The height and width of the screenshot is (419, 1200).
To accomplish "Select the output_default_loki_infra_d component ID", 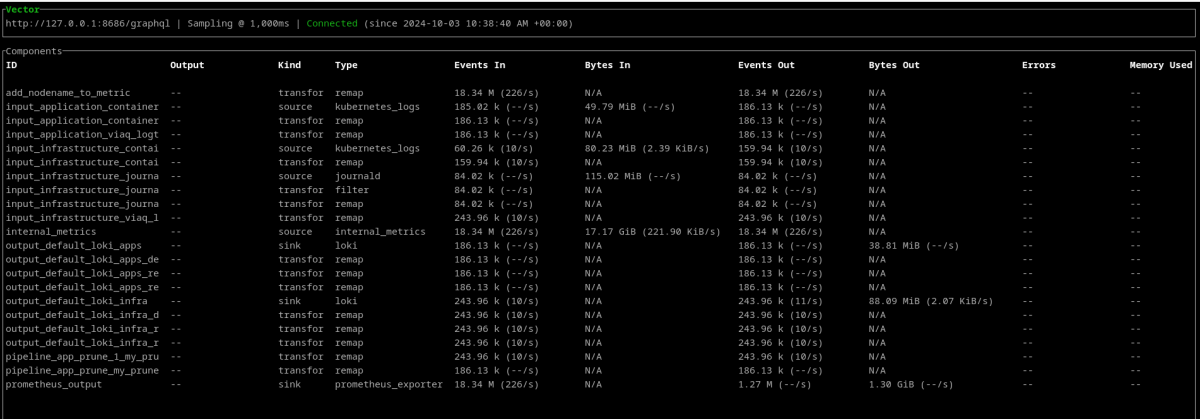I will (x=82, y=314).
